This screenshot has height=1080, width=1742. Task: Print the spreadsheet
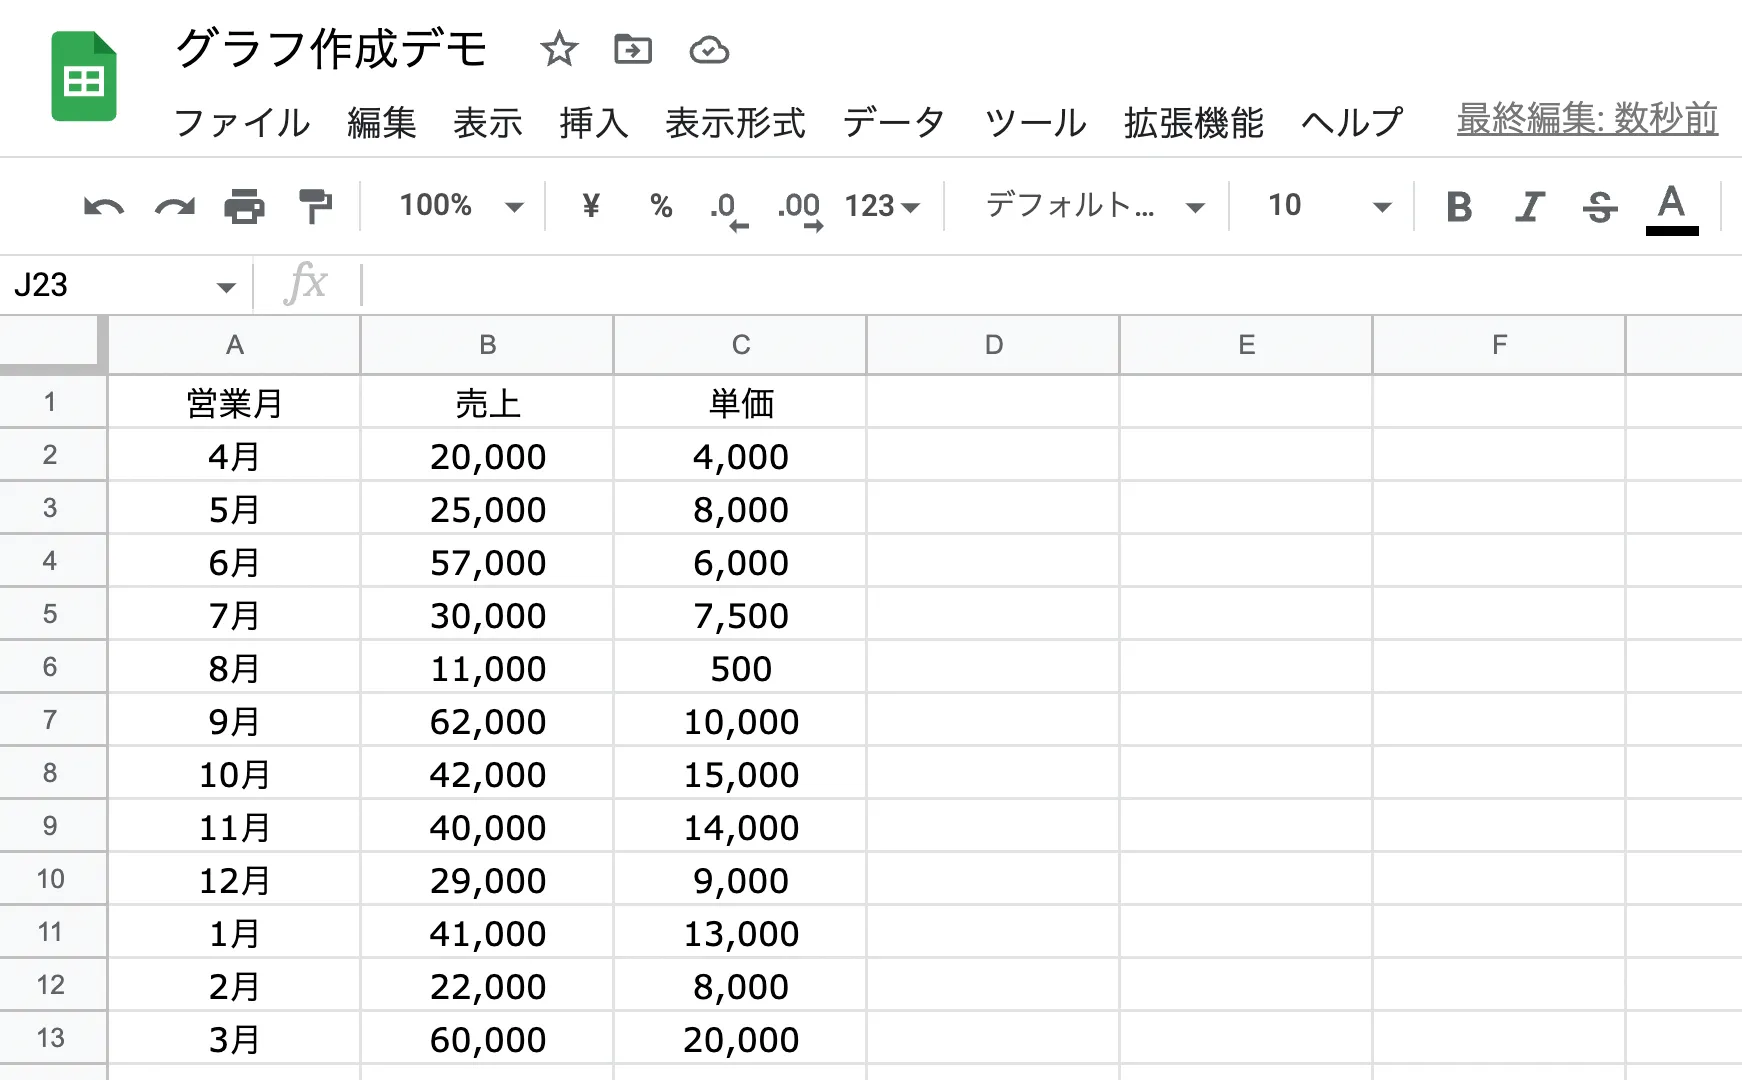tap(244, 207)
